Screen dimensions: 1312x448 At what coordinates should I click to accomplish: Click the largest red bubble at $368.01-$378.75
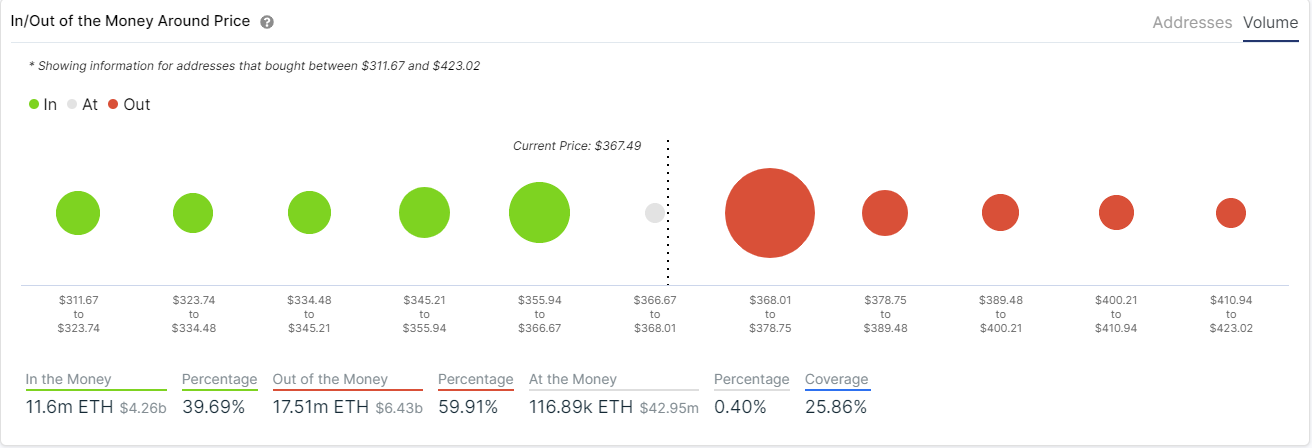pyautogui.click(x=770, y=213)
